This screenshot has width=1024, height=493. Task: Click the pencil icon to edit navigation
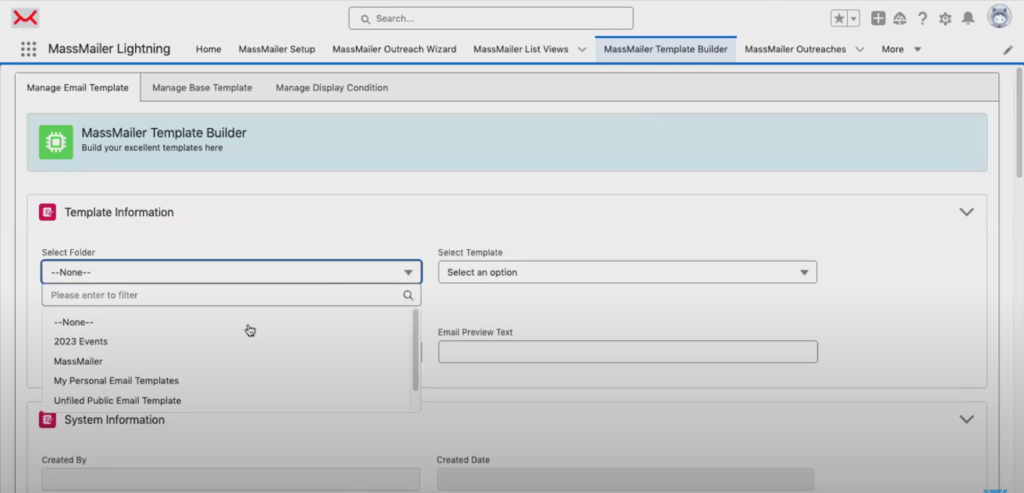[x=1008, y=50]
